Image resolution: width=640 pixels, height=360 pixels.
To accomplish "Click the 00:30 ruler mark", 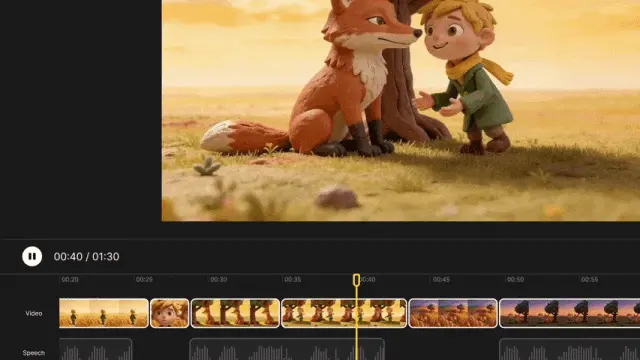I will pyautogui.click(x=218, y=280).
